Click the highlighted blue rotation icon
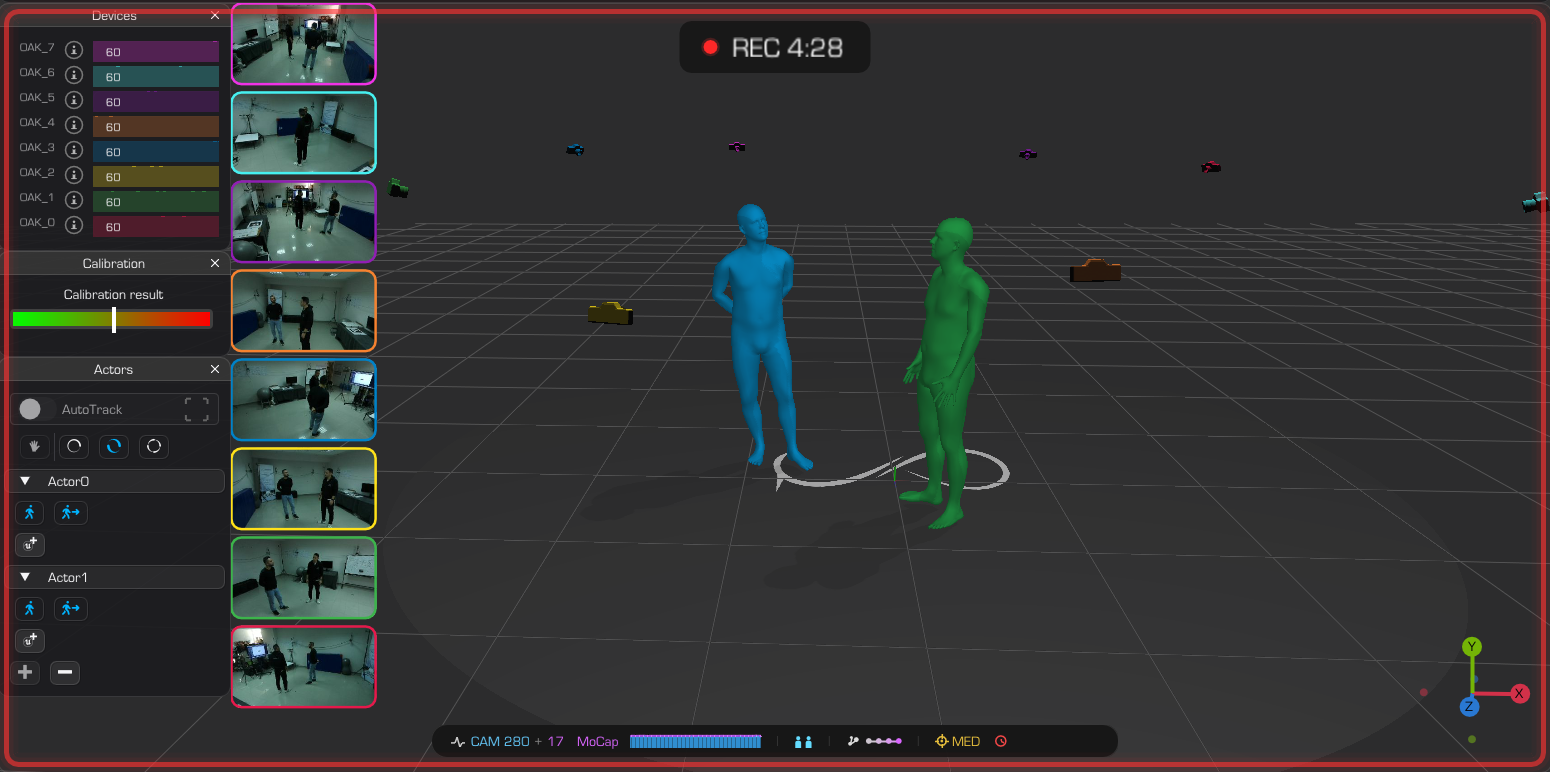 tap(114, 446)
